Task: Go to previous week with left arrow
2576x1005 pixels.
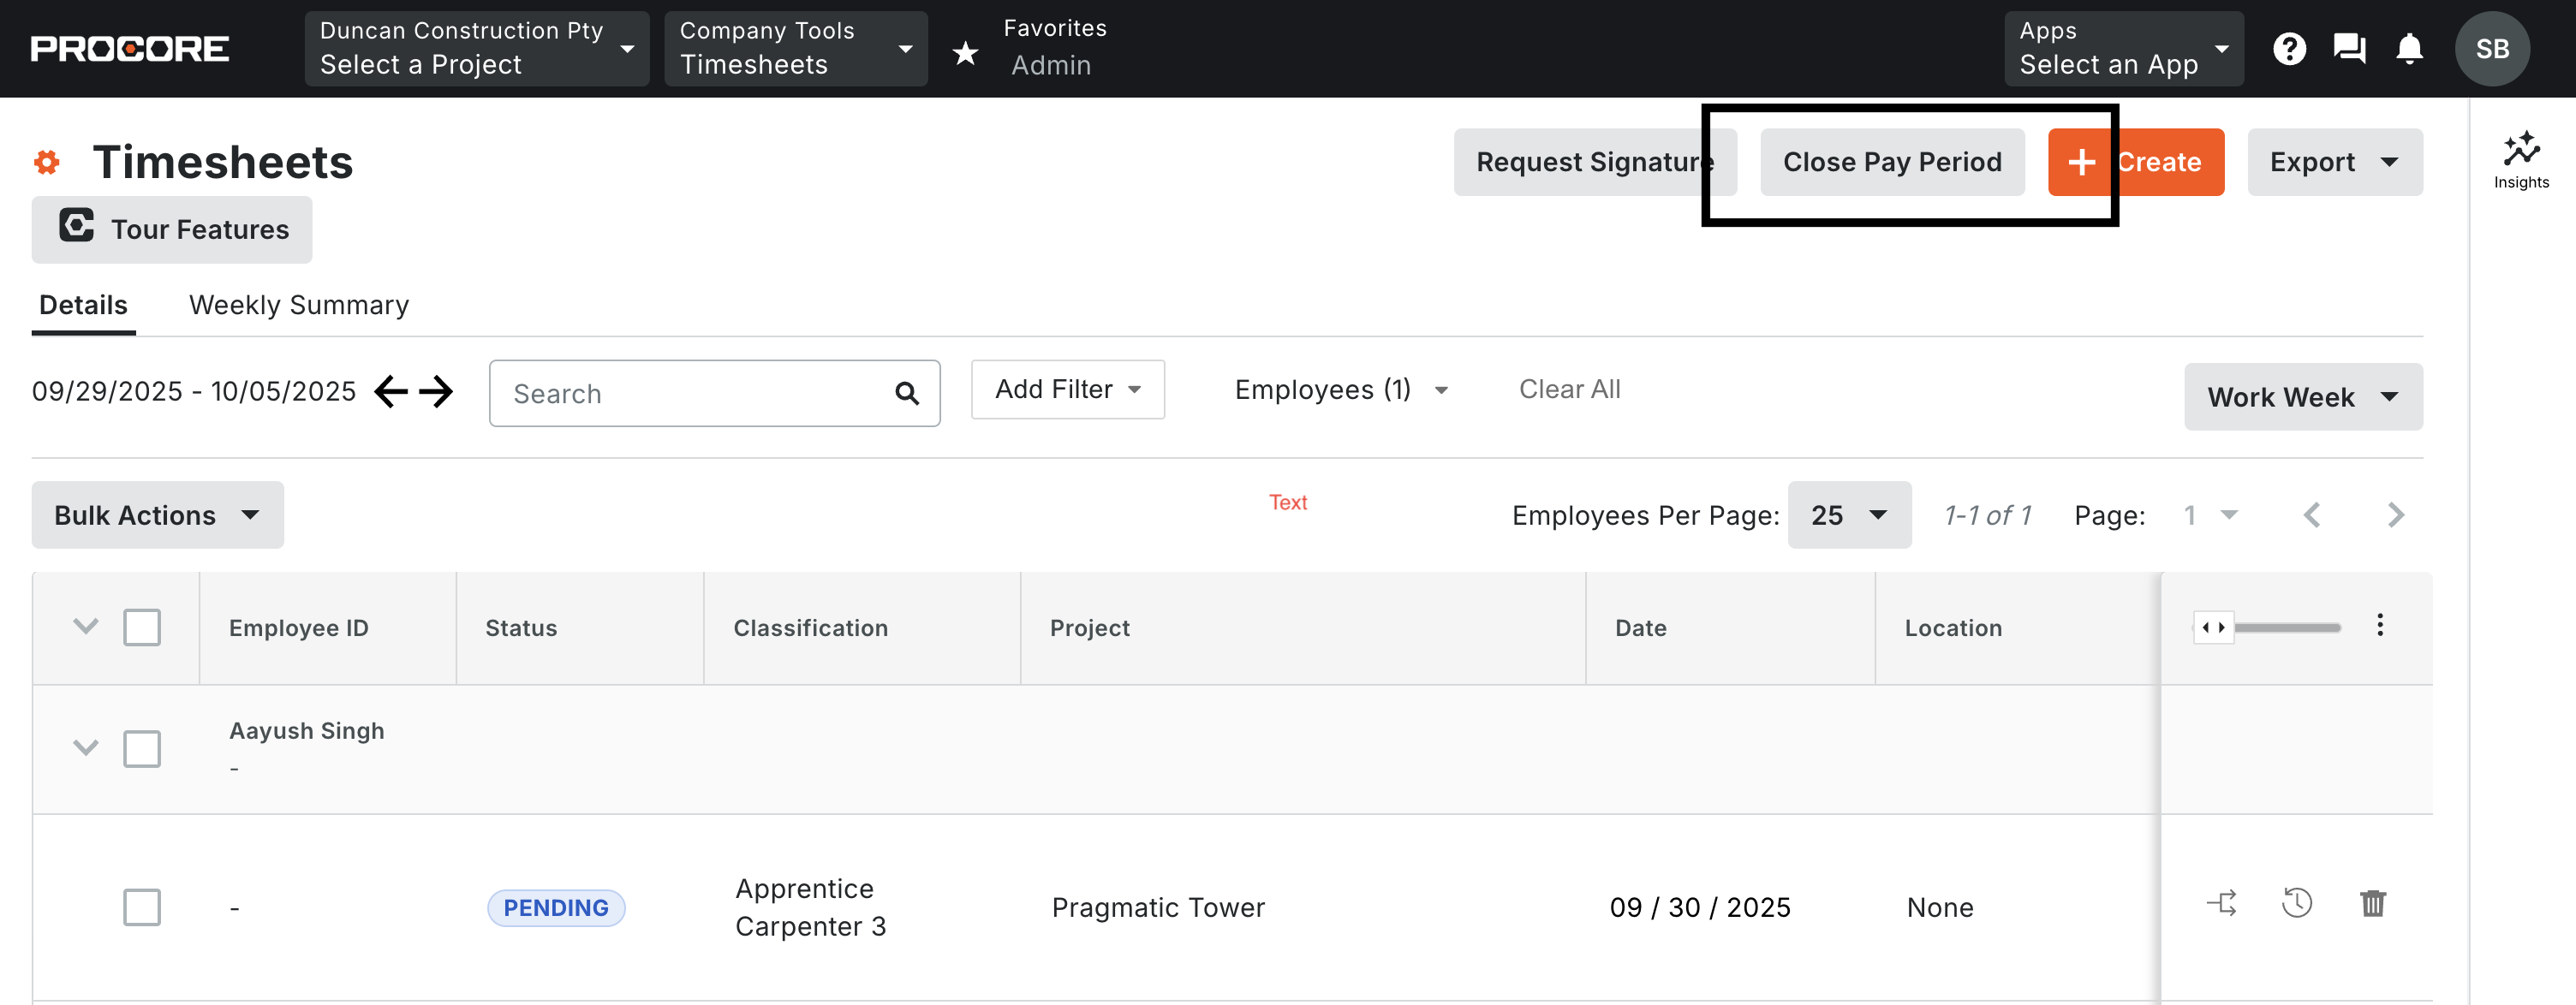Action: pyautogui.click(x=392, y=392)
